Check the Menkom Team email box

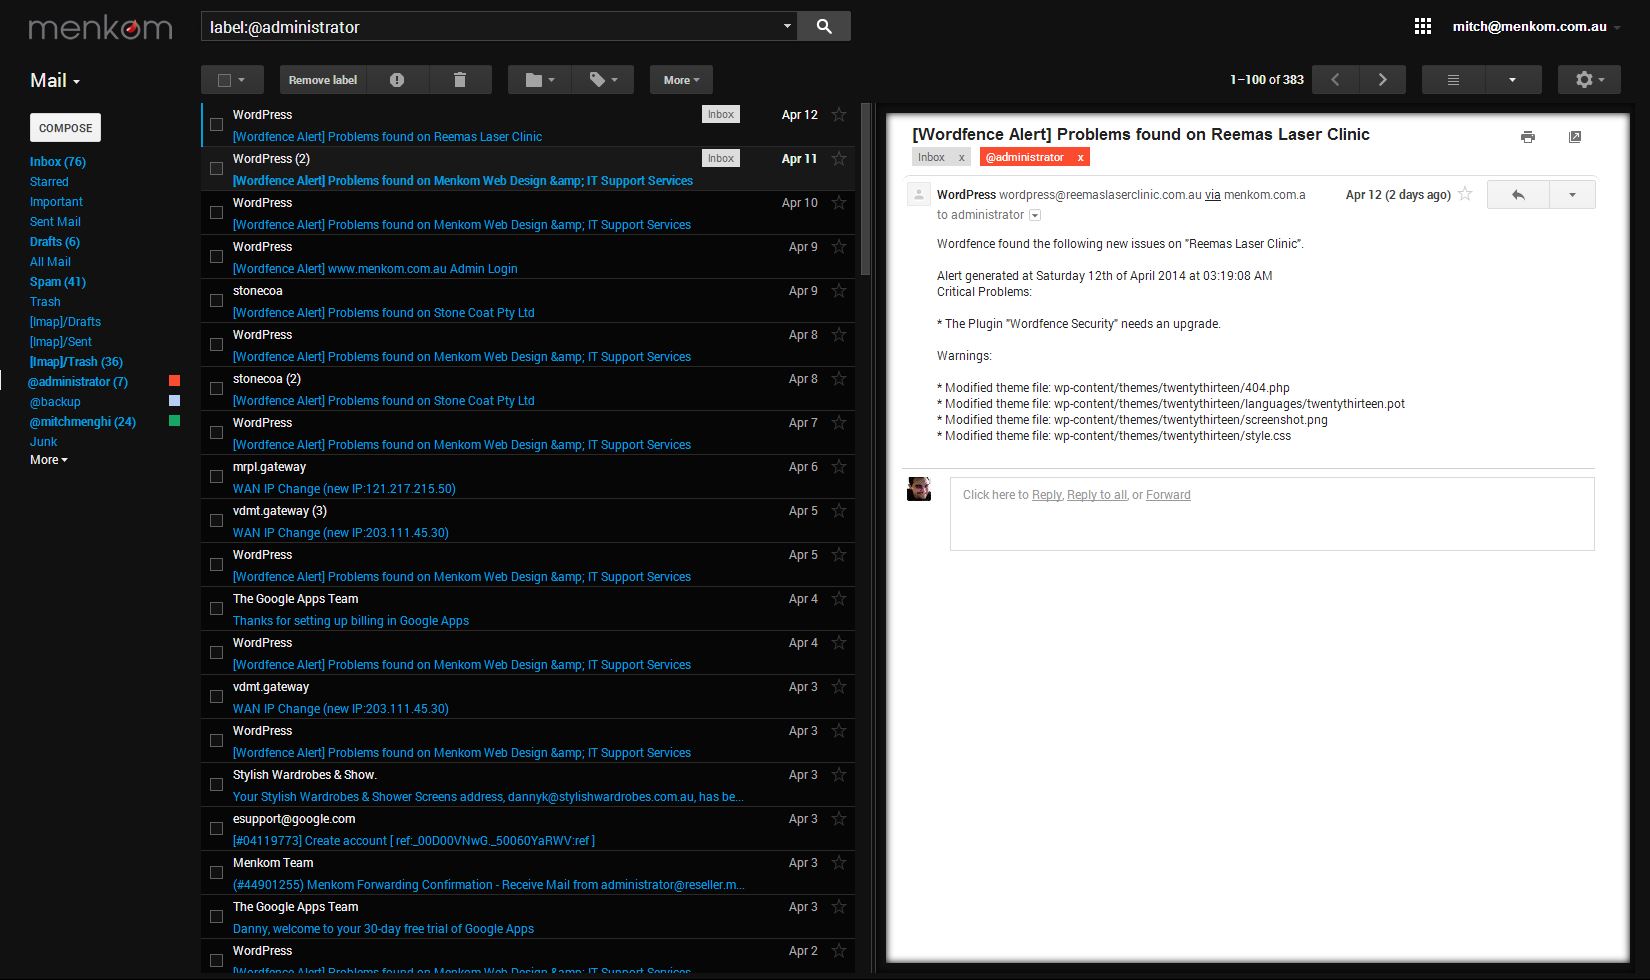[216, 873]
